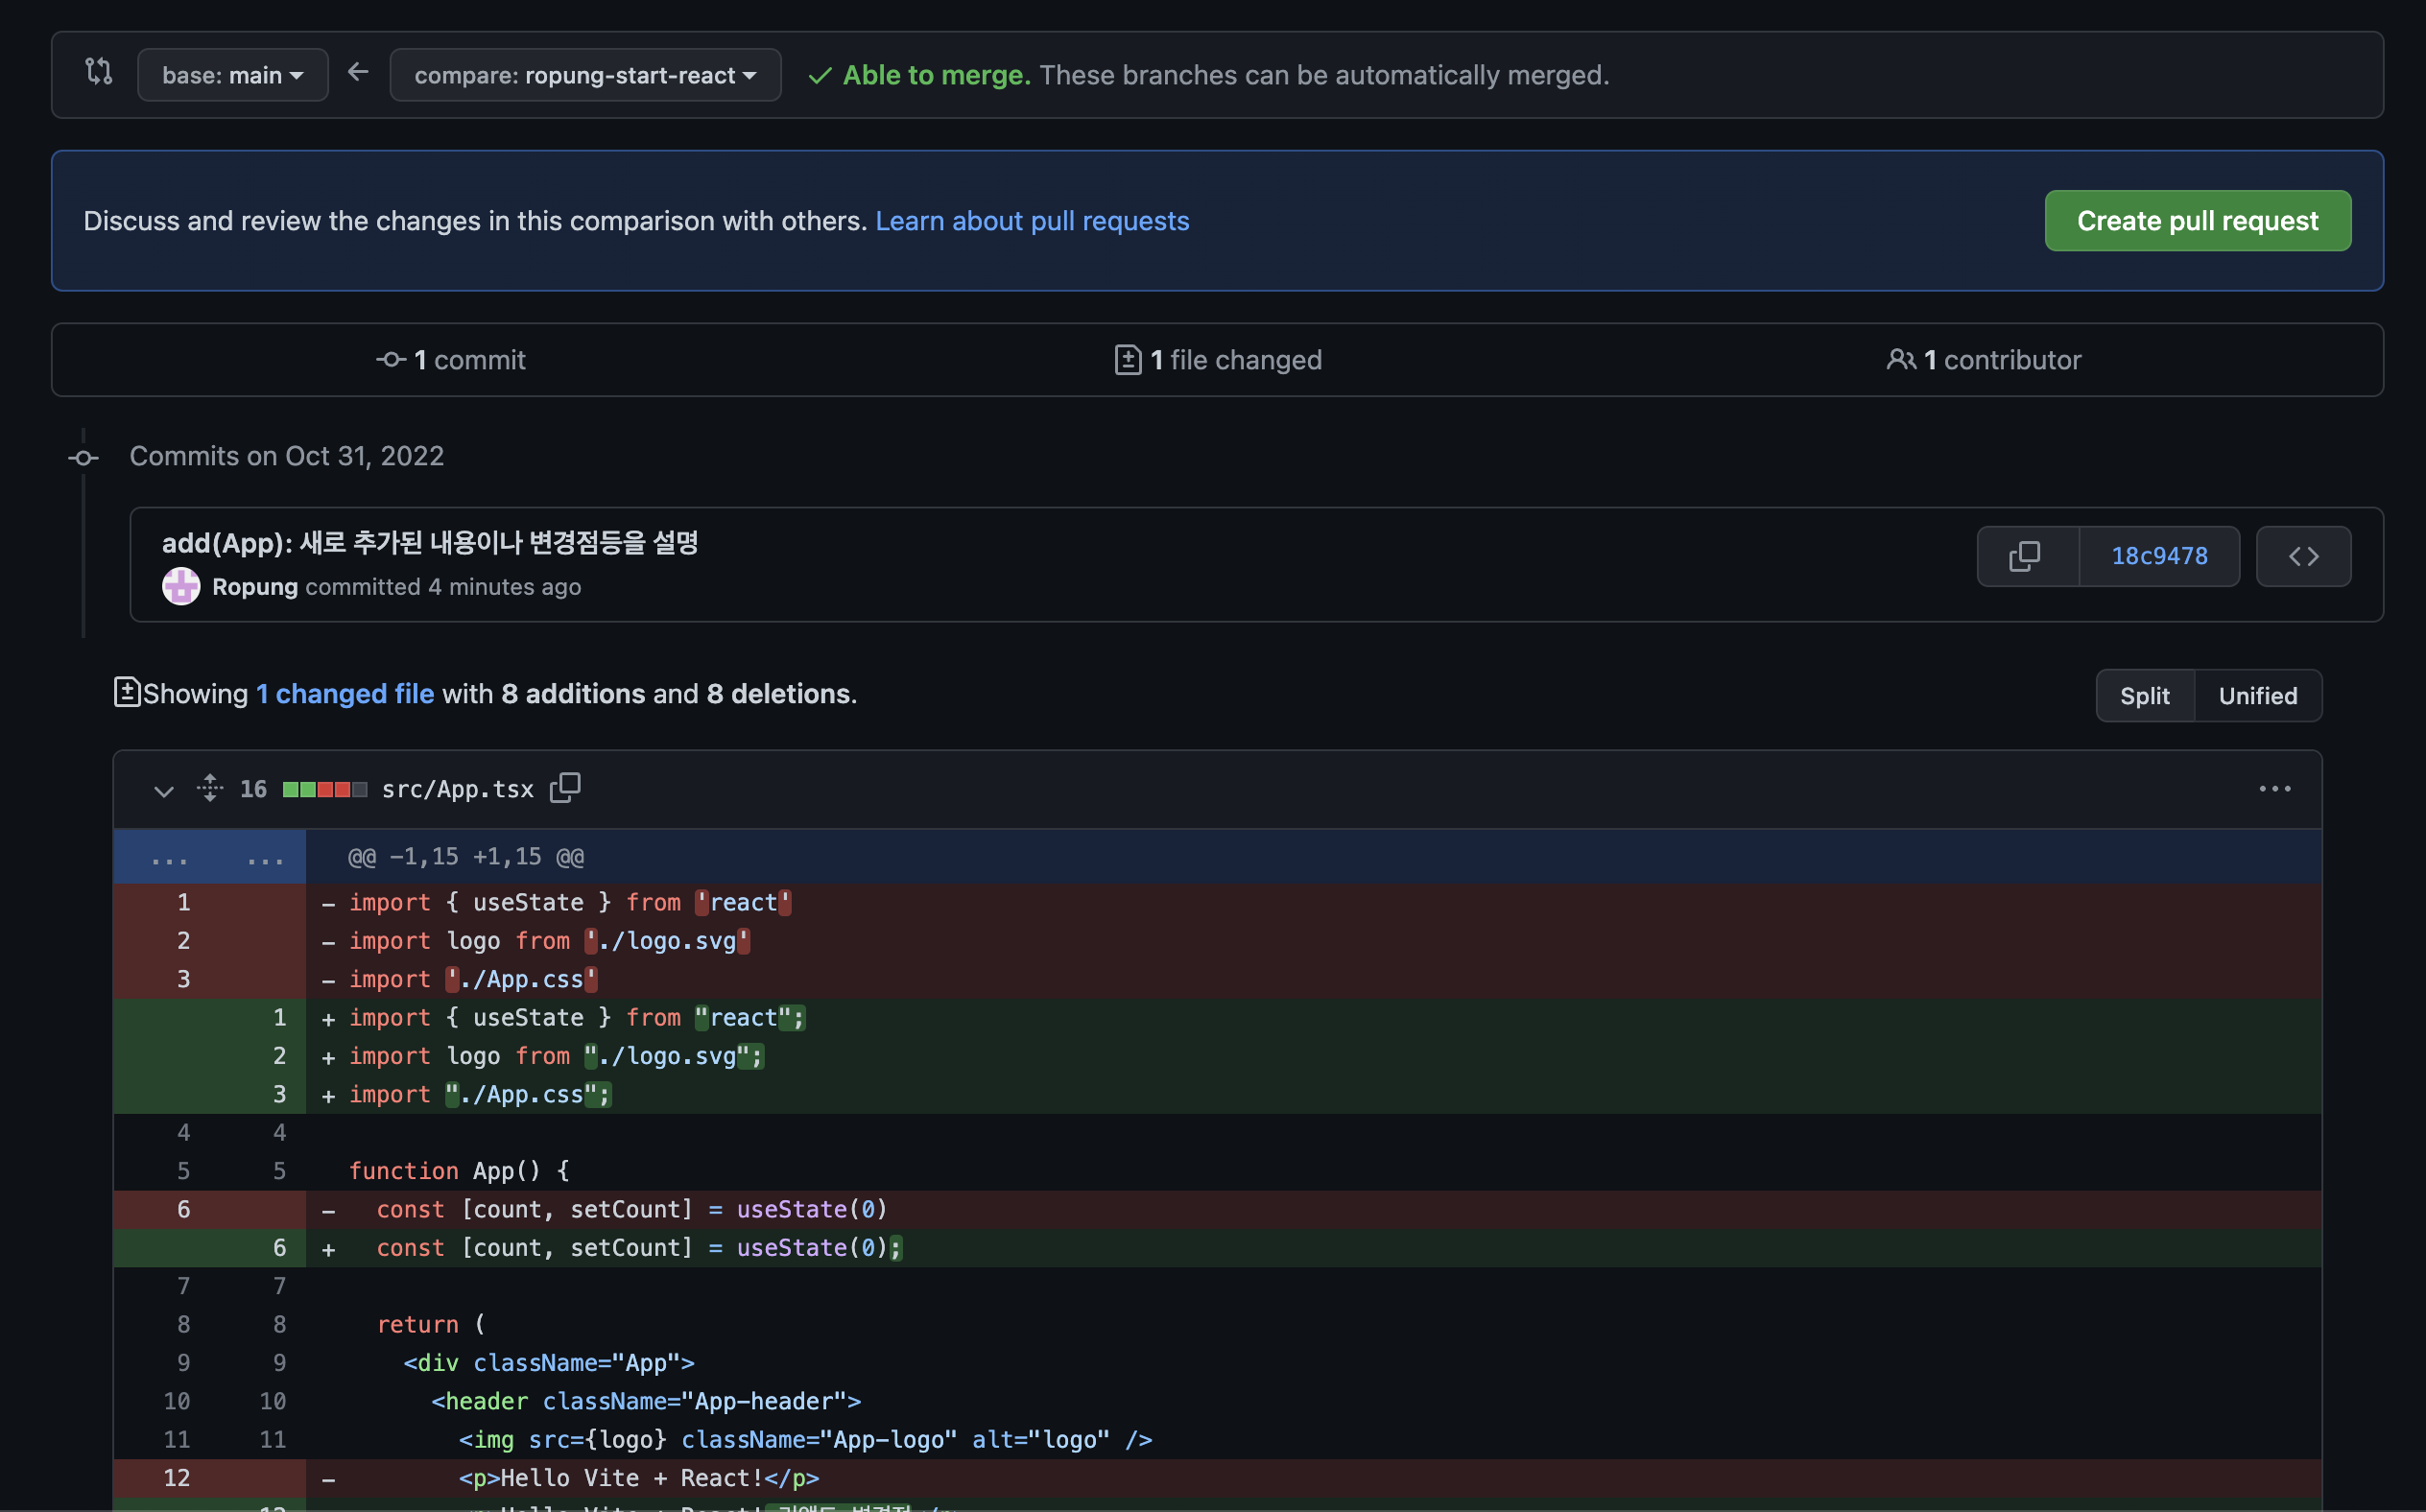2426x1512 pixels.
Task: Open compare: ropung-start-react dropdown
Action: tap(585, 75)
